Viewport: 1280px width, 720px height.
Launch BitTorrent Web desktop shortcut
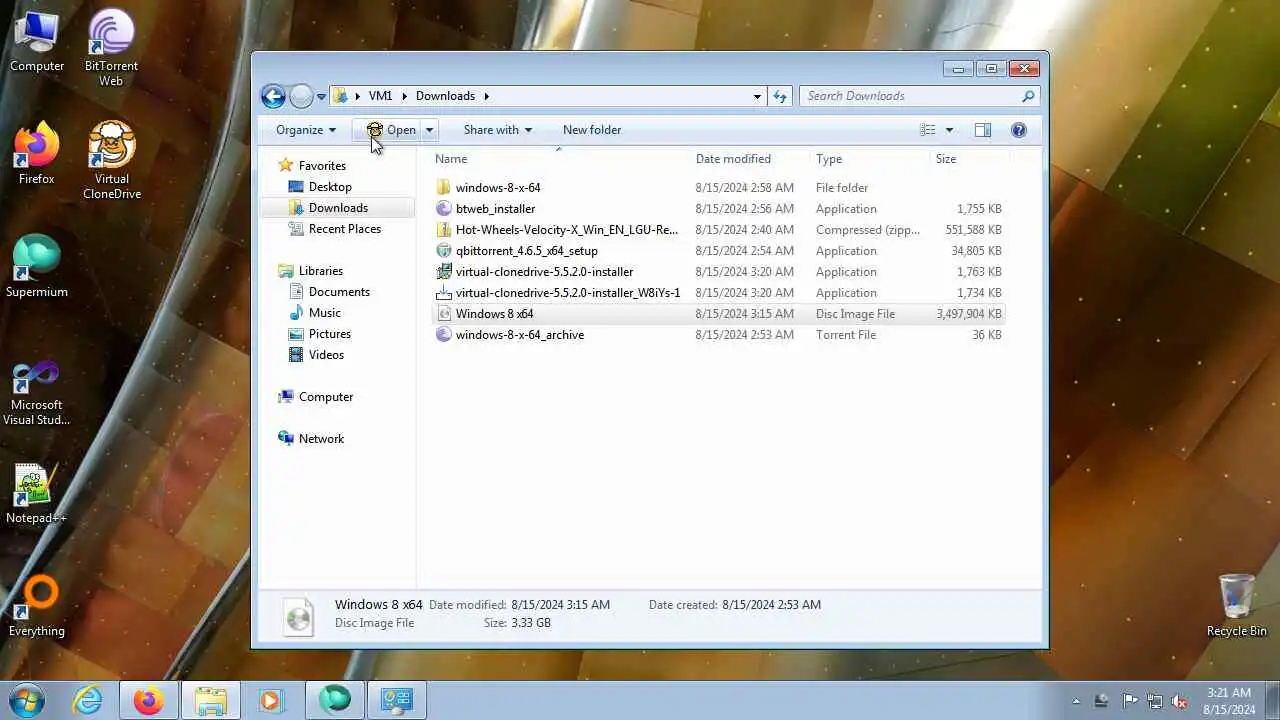pos(111,48)
